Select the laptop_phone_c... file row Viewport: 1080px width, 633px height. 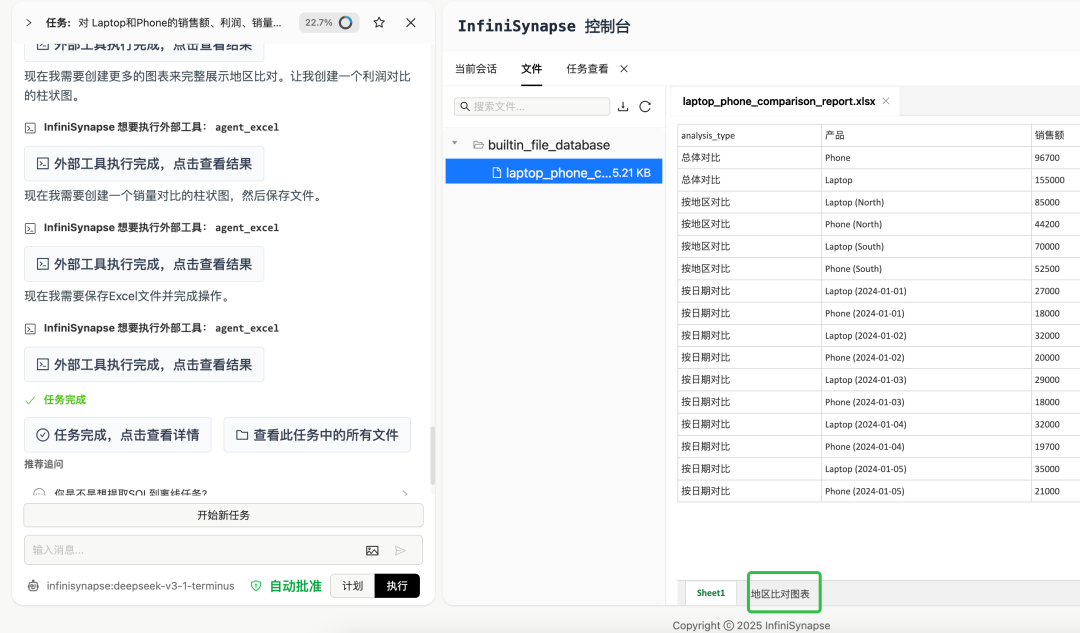tap(554, 172)
